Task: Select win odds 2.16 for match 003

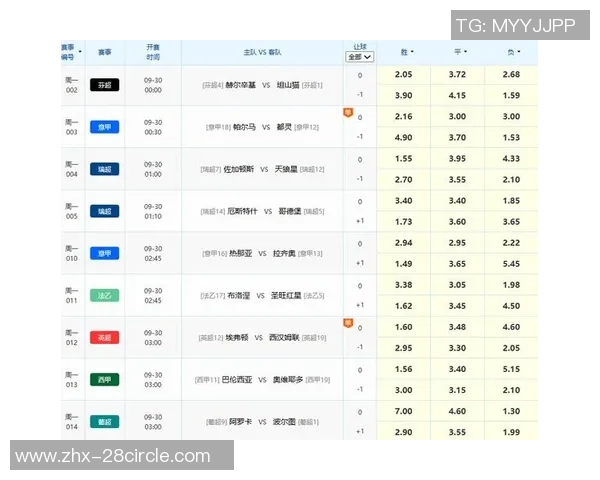Action: pyautogui.click(x=404, y=116)
